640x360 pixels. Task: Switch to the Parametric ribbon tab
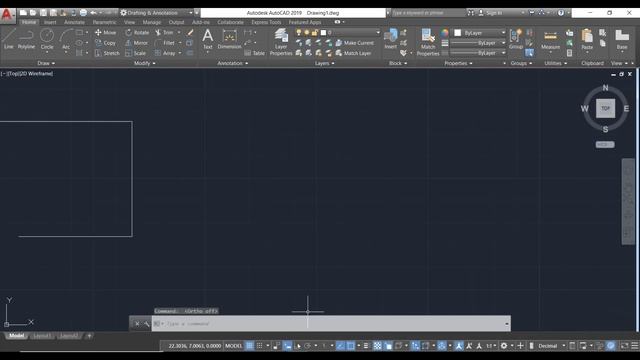(104, 22)
